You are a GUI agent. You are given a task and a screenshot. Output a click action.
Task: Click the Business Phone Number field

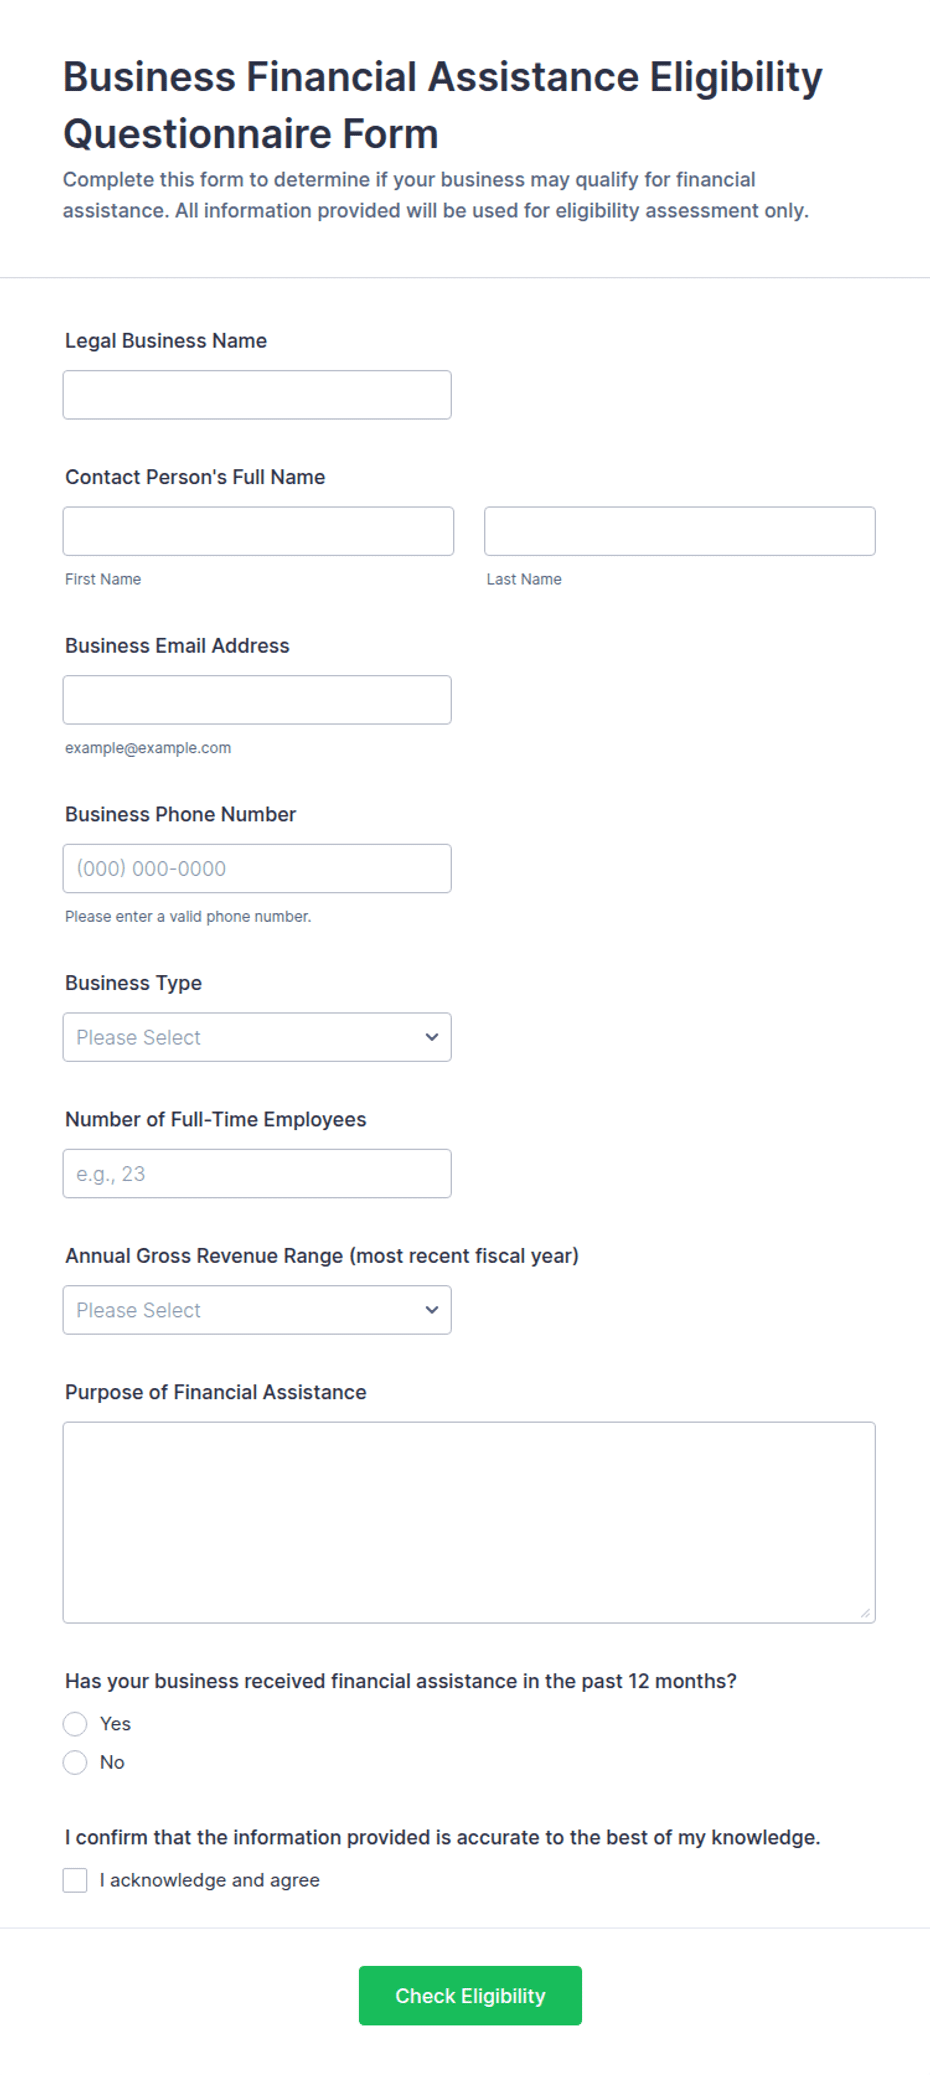257,868
